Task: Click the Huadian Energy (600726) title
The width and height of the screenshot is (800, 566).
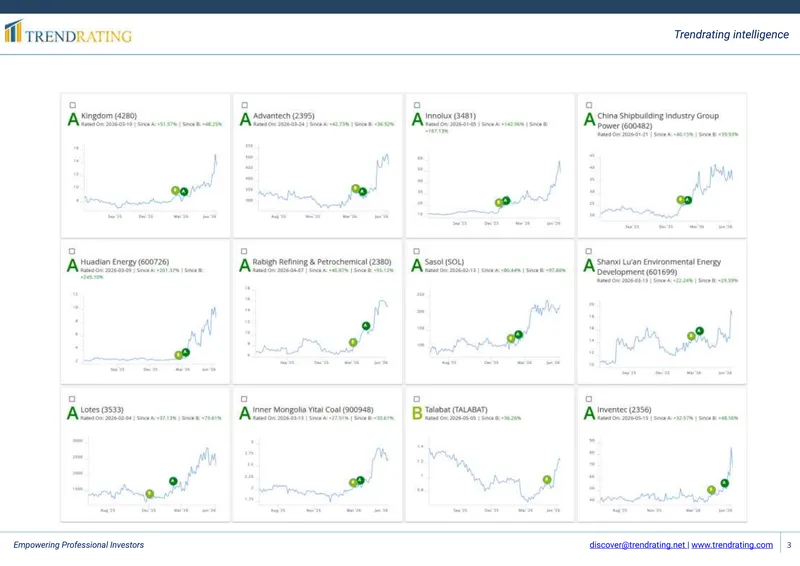Action: point(124,262)
